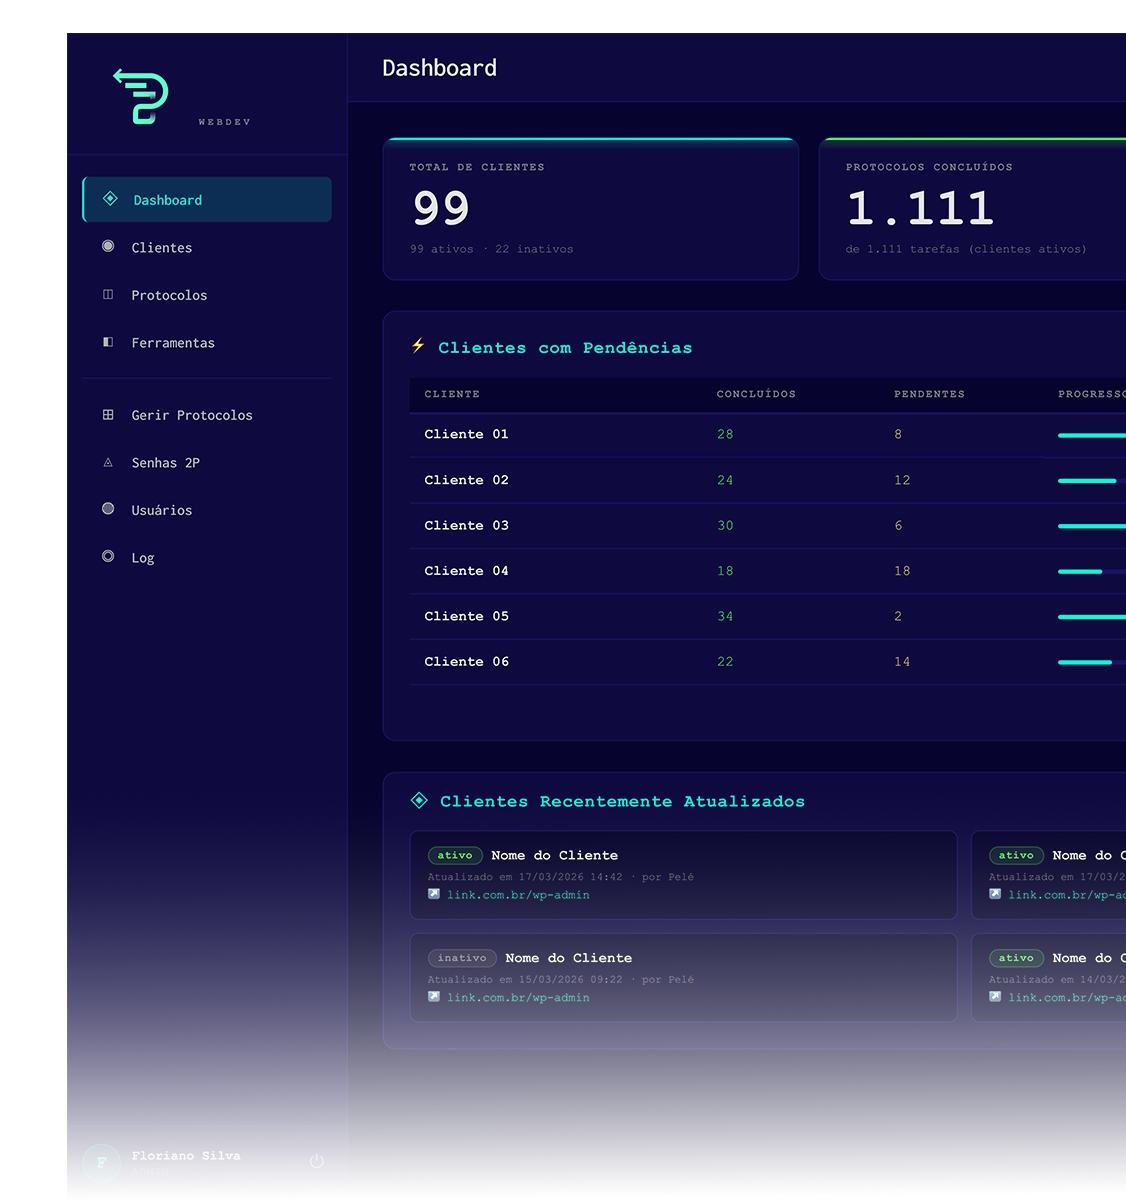
Task: Open Usuários using its icon
Action: [108, 509]
